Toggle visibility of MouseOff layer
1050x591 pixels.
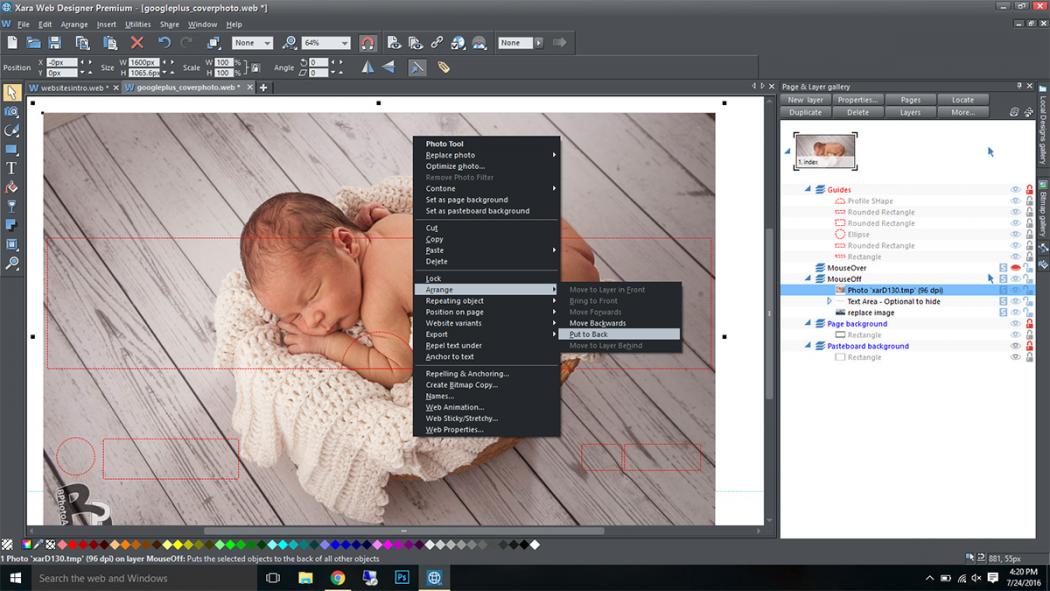point(1015,279)
